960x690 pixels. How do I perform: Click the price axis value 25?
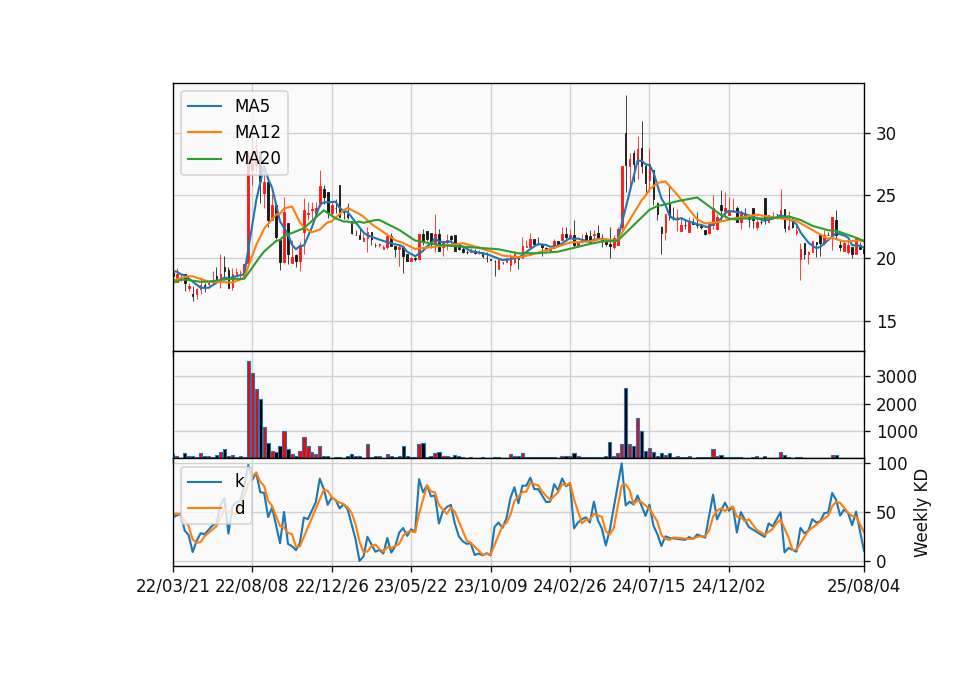(x=886, y=197)
